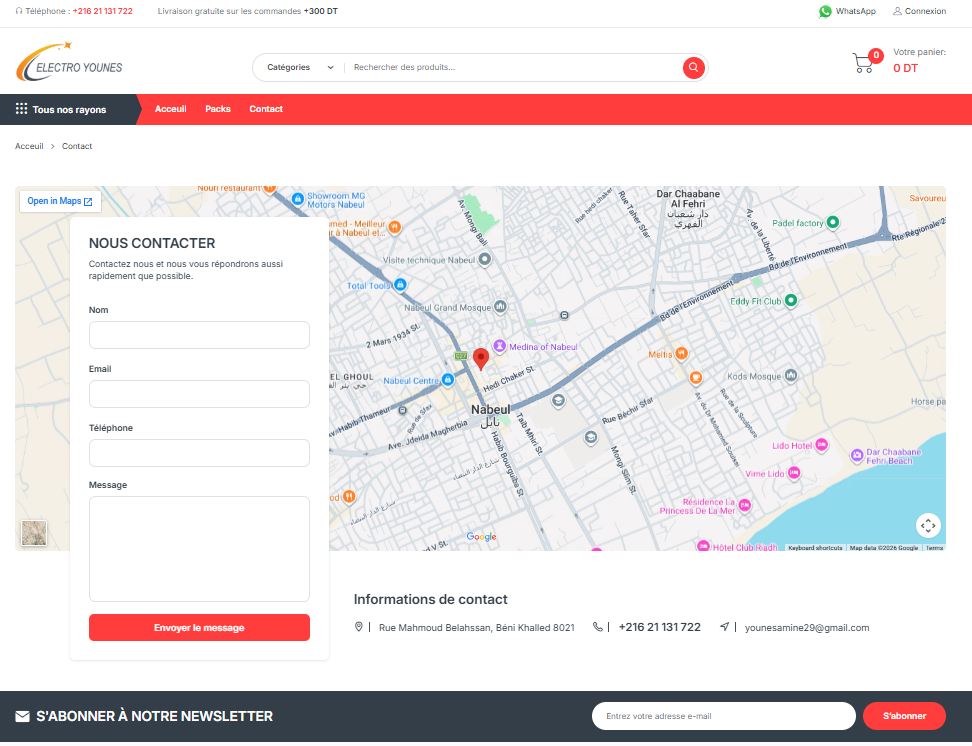Send the form with Envoyer le message
972x746 pixels.
pyautogui.click(x=199, y=628)
